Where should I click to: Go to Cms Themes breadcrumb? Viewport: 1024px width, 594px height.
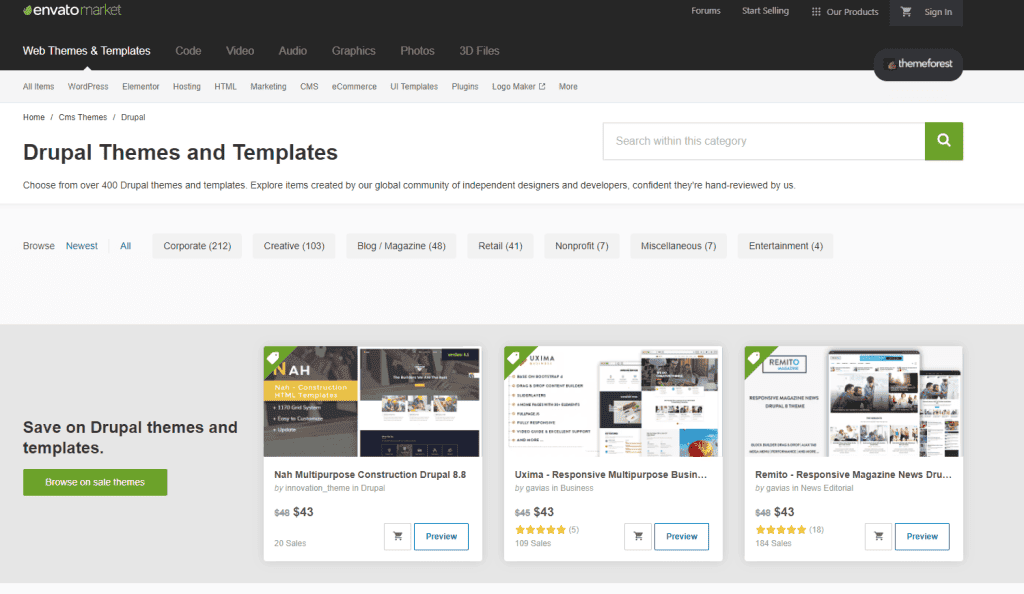click(x=83, y=117)
